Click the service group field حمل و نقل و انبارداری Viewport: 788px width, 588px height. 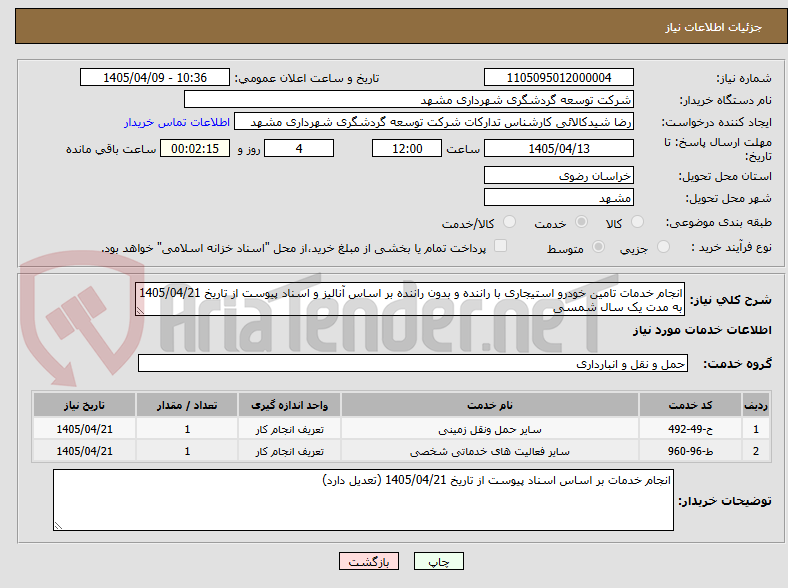tap(413, 363)
